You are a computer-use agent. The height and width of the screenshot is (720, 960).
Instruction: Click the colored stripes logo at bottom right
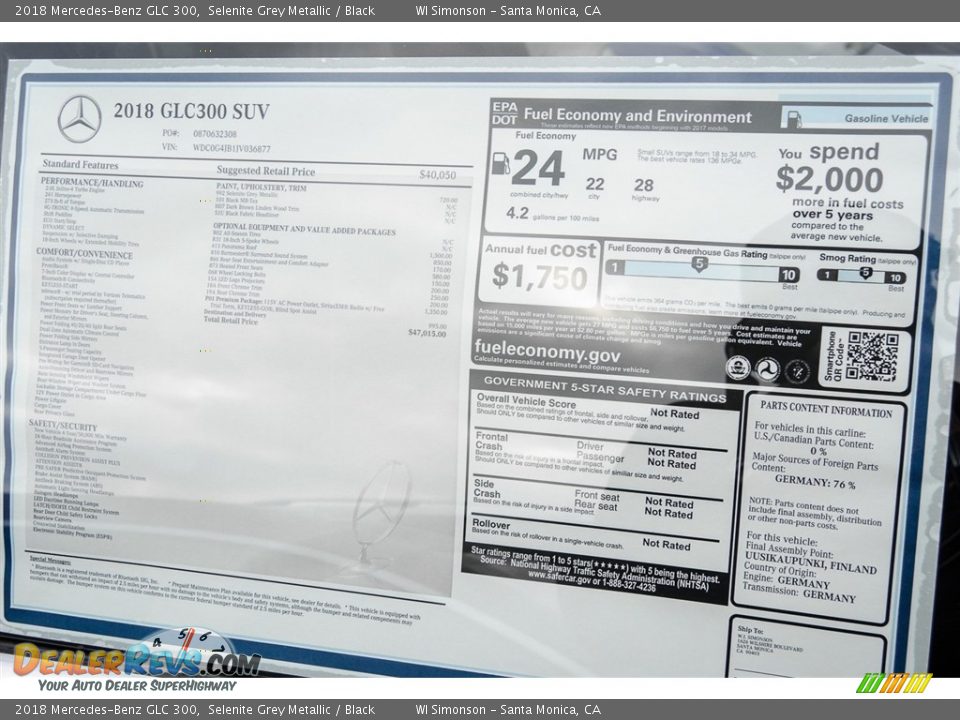point(893,683)
